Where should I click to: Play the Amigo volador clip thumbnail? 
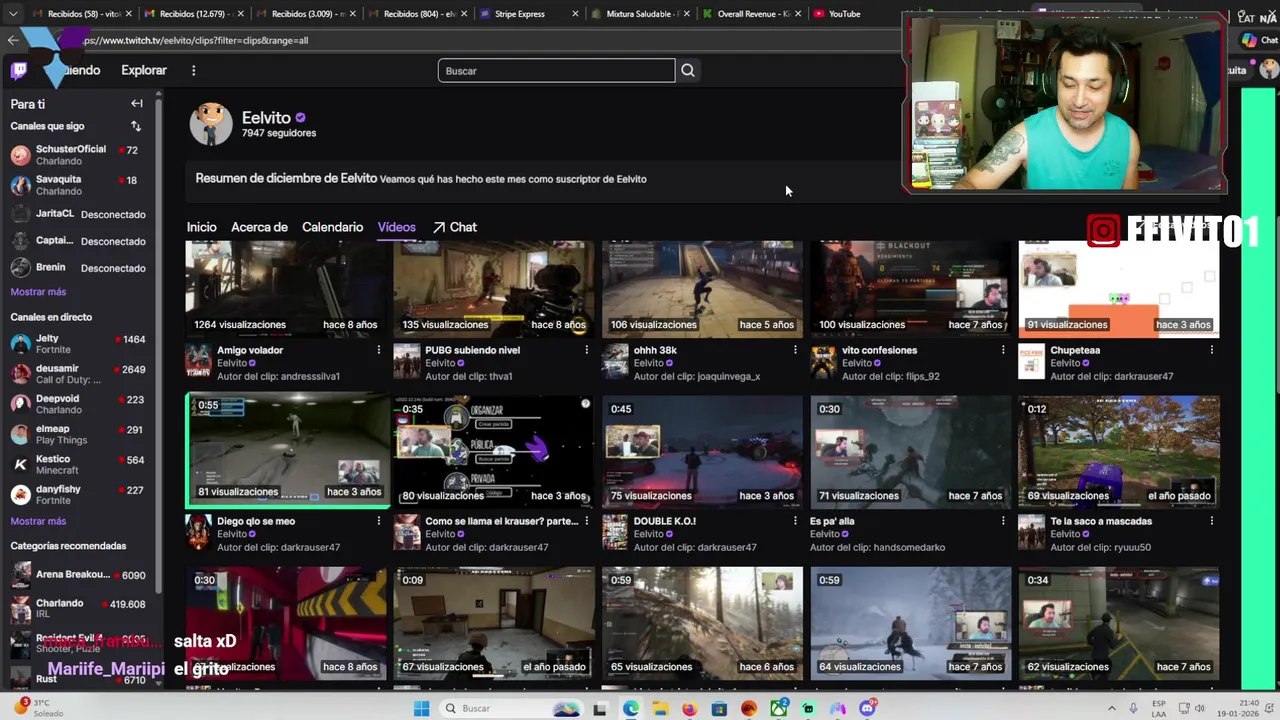[x=286, y=287]
